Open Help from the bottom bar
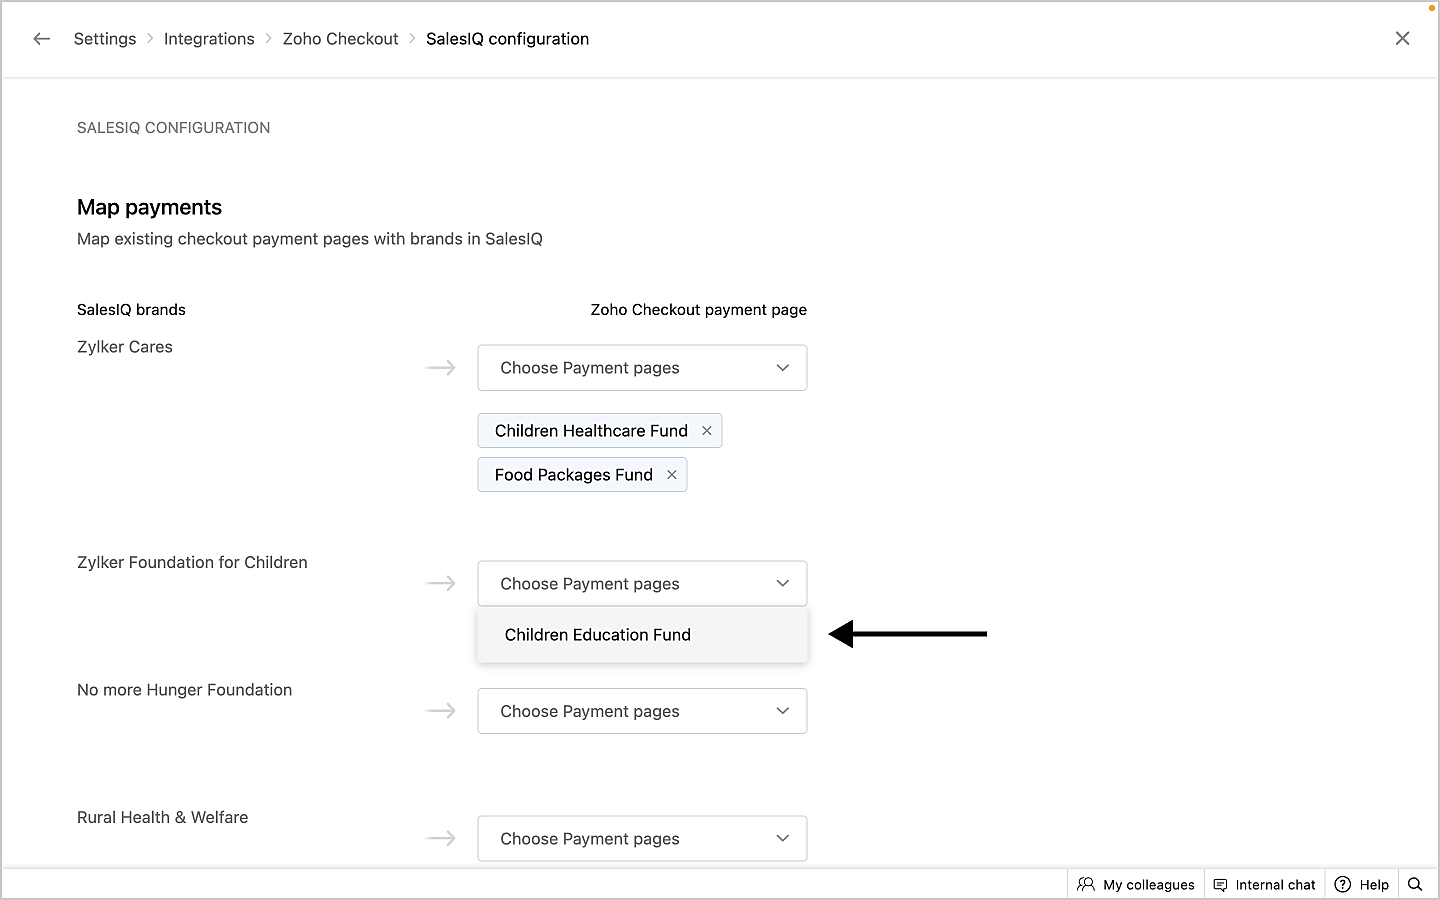This screenshot has height=900, width=1440. pos(1362,884)
